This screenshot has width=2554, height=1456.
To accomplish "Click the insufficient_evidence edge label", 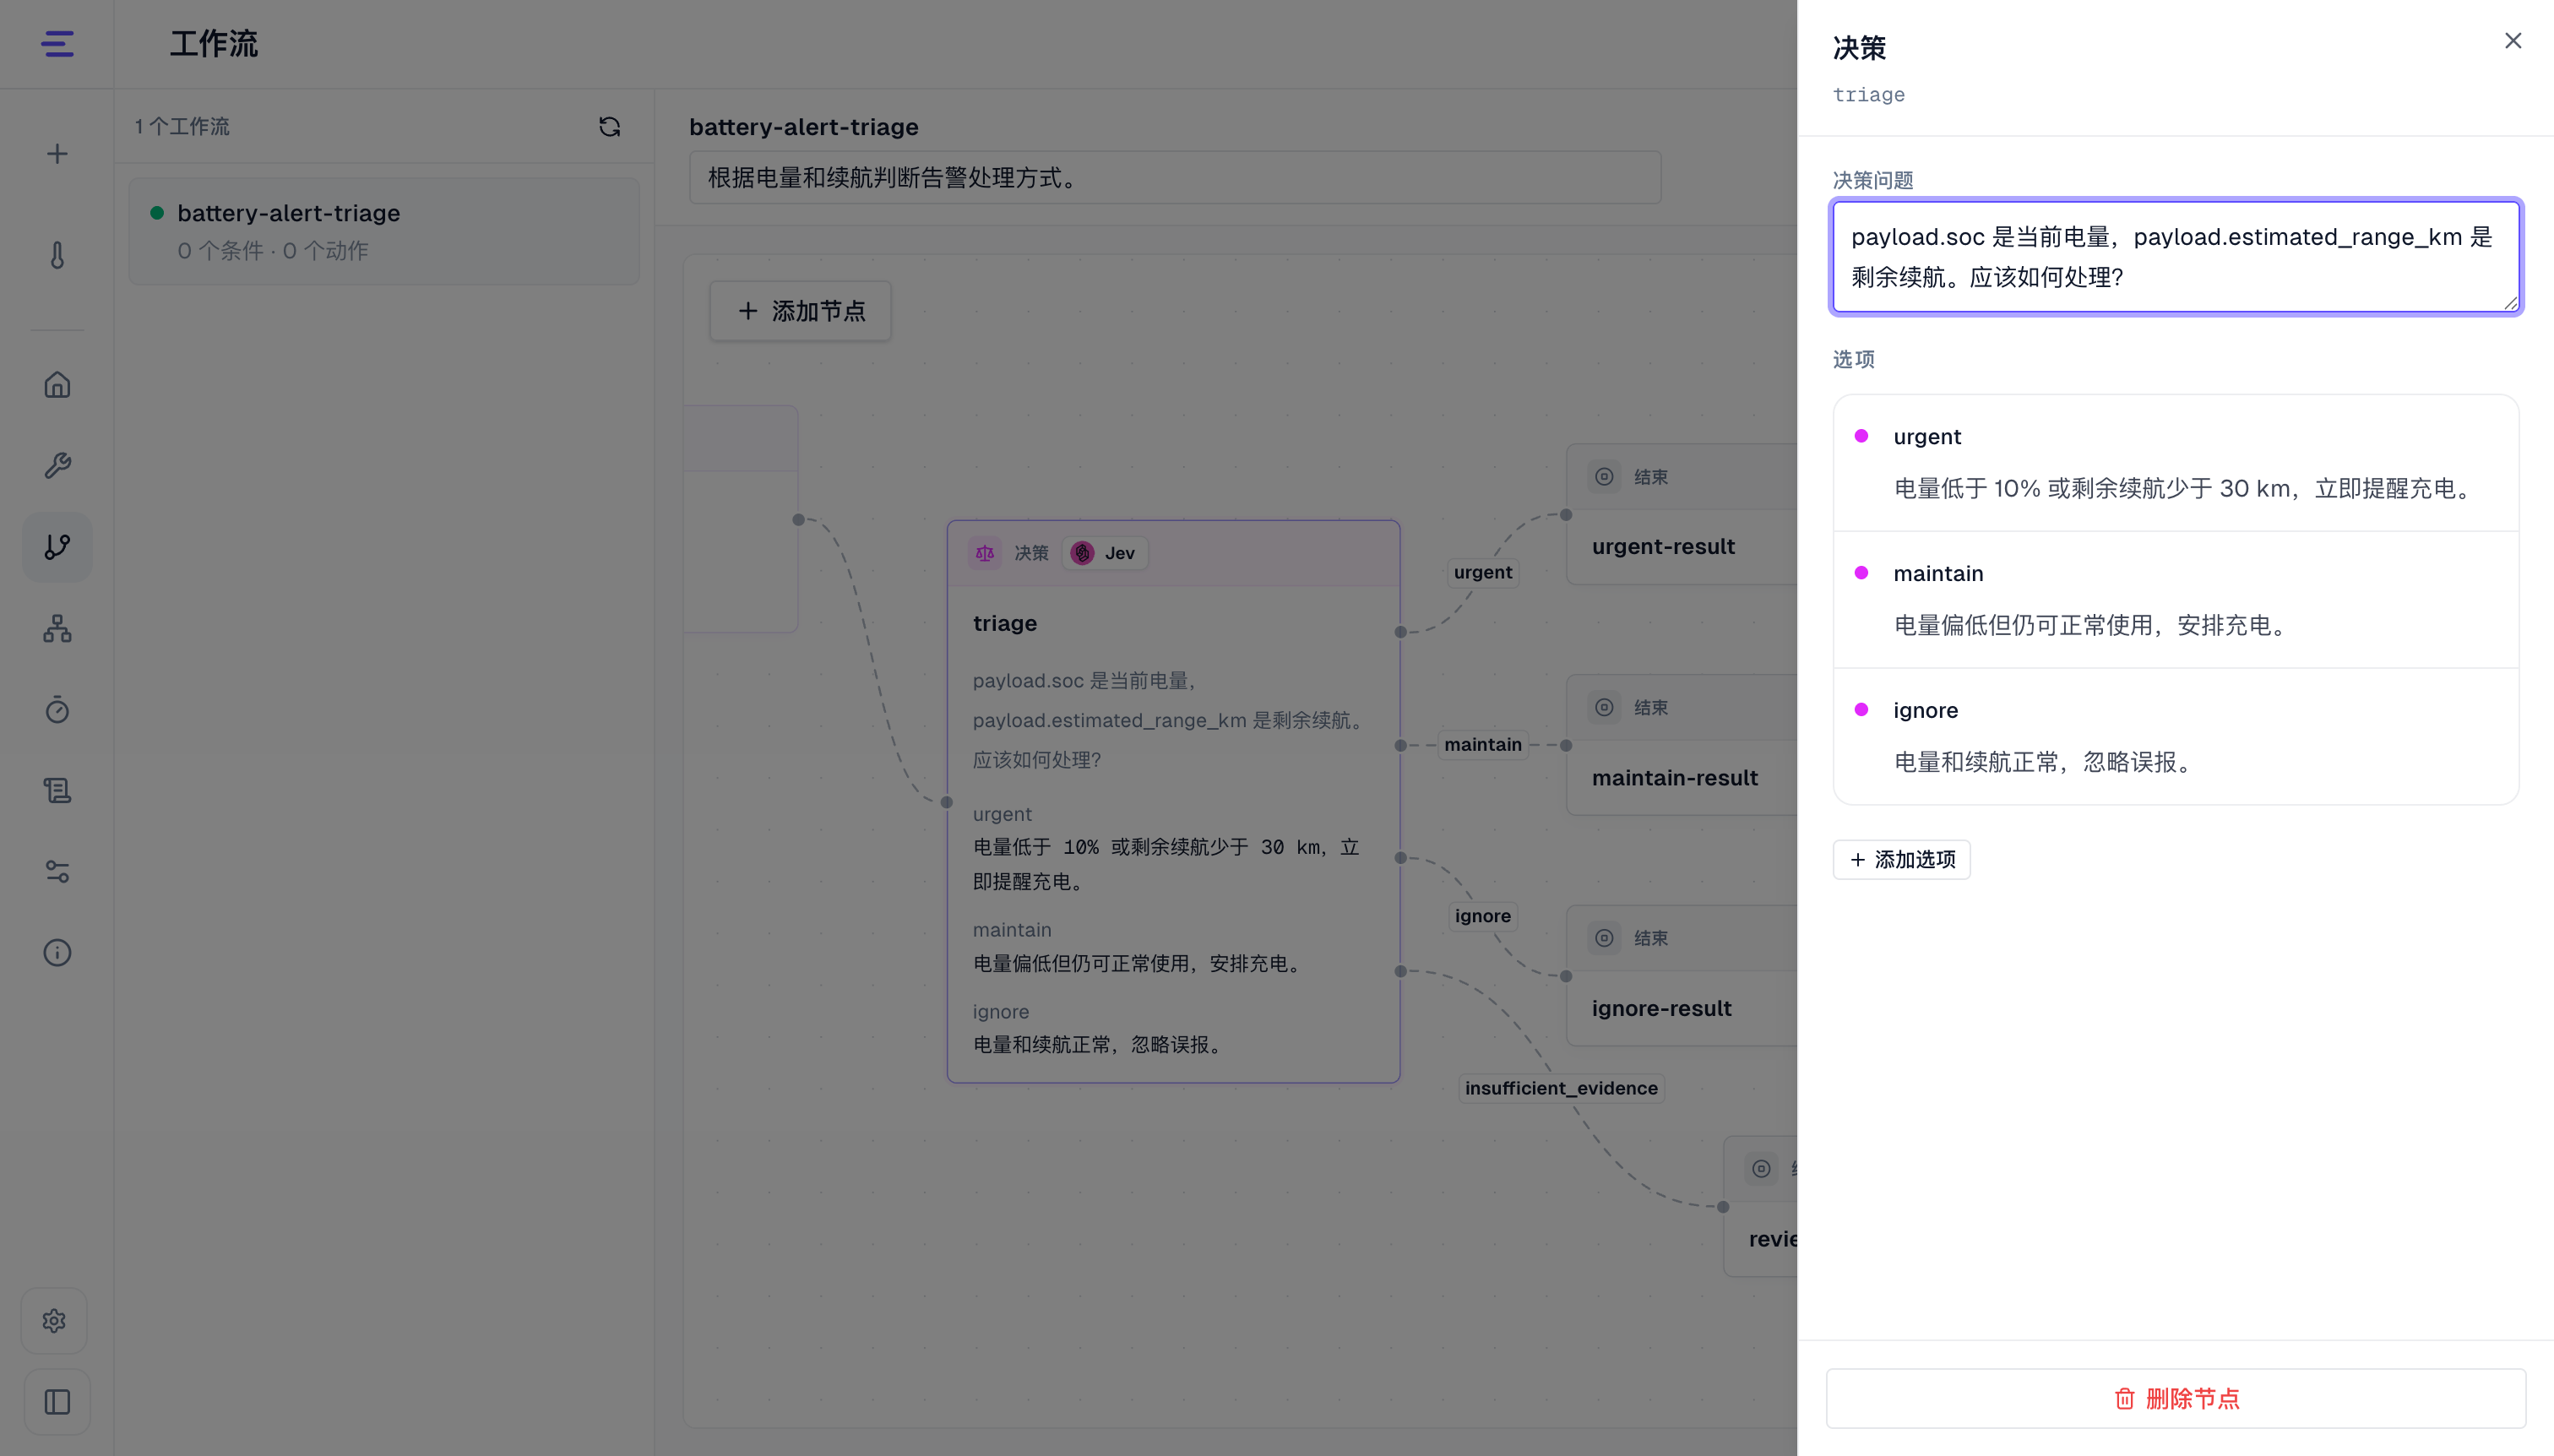I will [x=1561, y=1088].
